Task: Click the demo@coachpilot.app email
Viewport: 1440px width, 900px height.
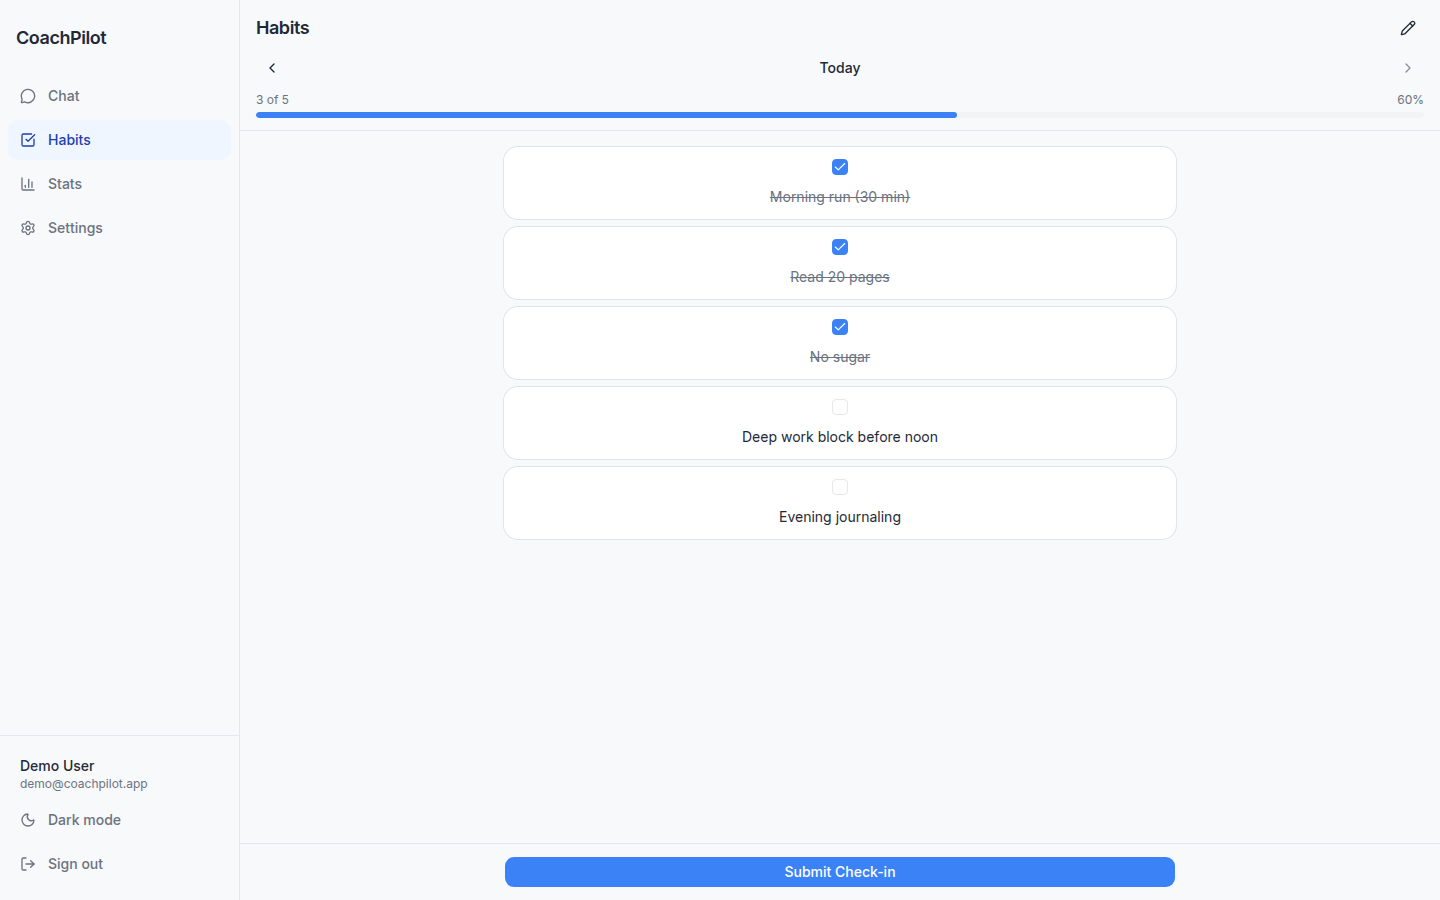Action: tap(84, 784)
